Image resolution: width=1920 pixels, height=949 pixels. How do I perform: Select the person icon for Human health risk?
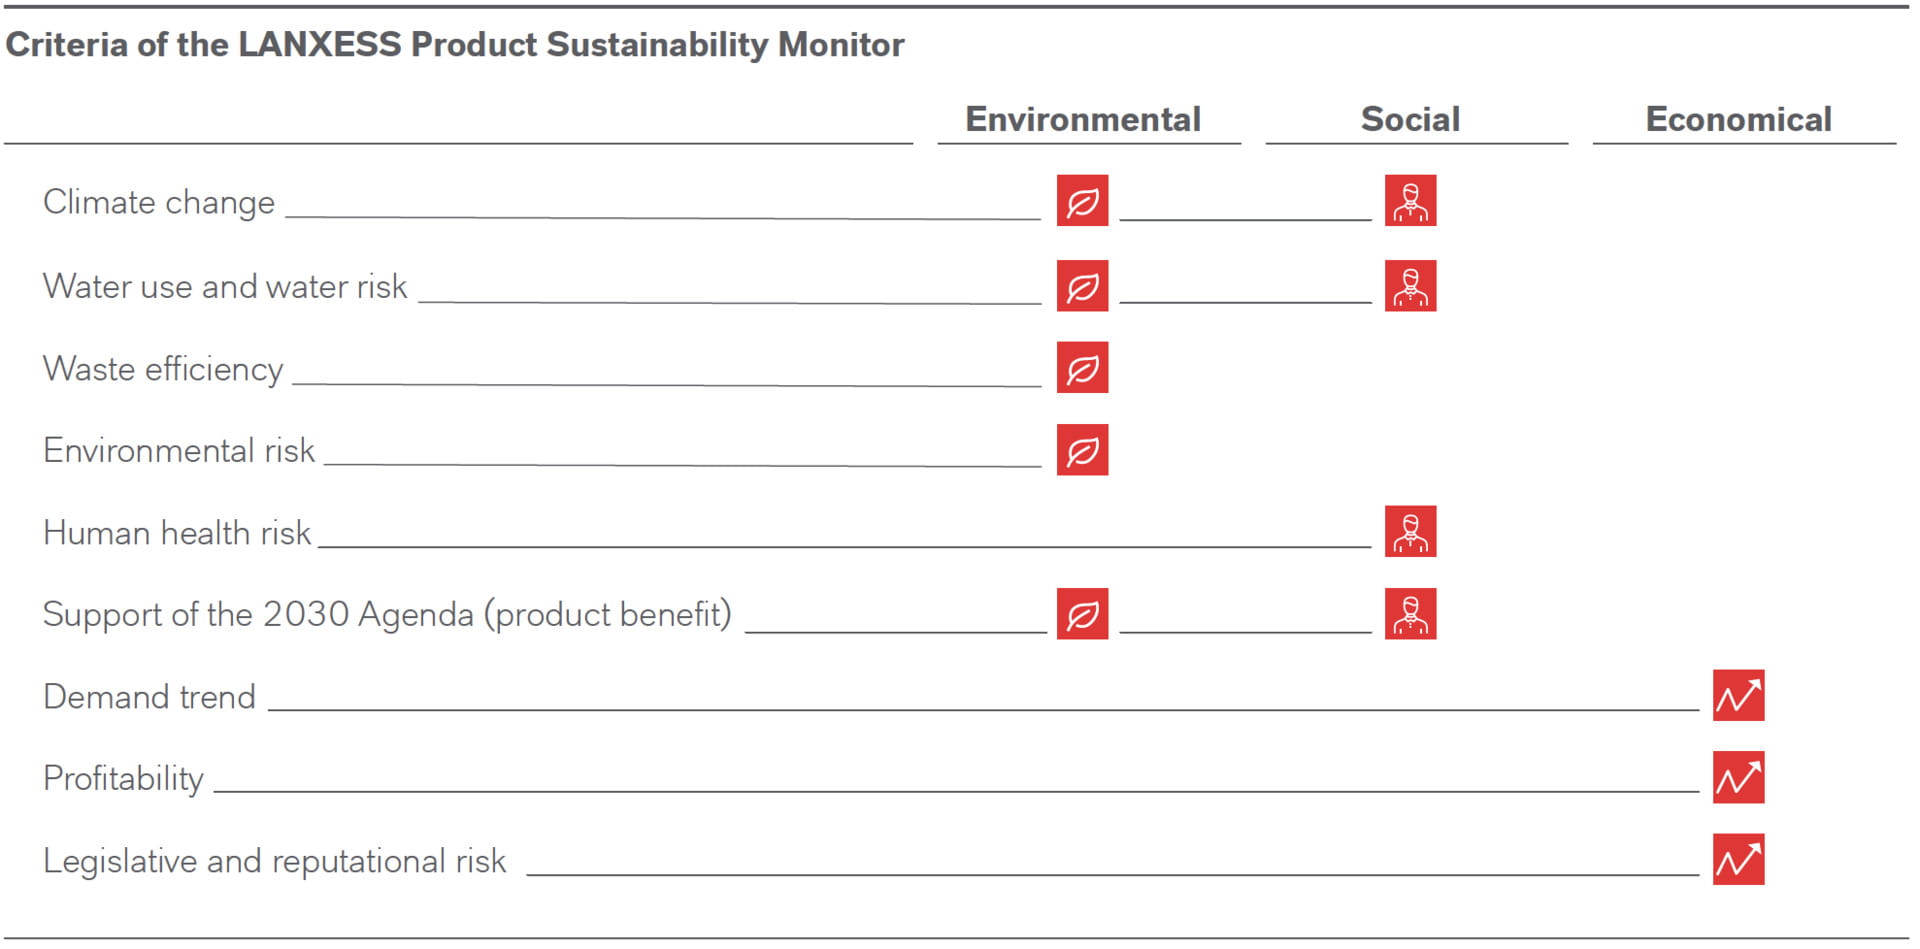coord(1410,531)
